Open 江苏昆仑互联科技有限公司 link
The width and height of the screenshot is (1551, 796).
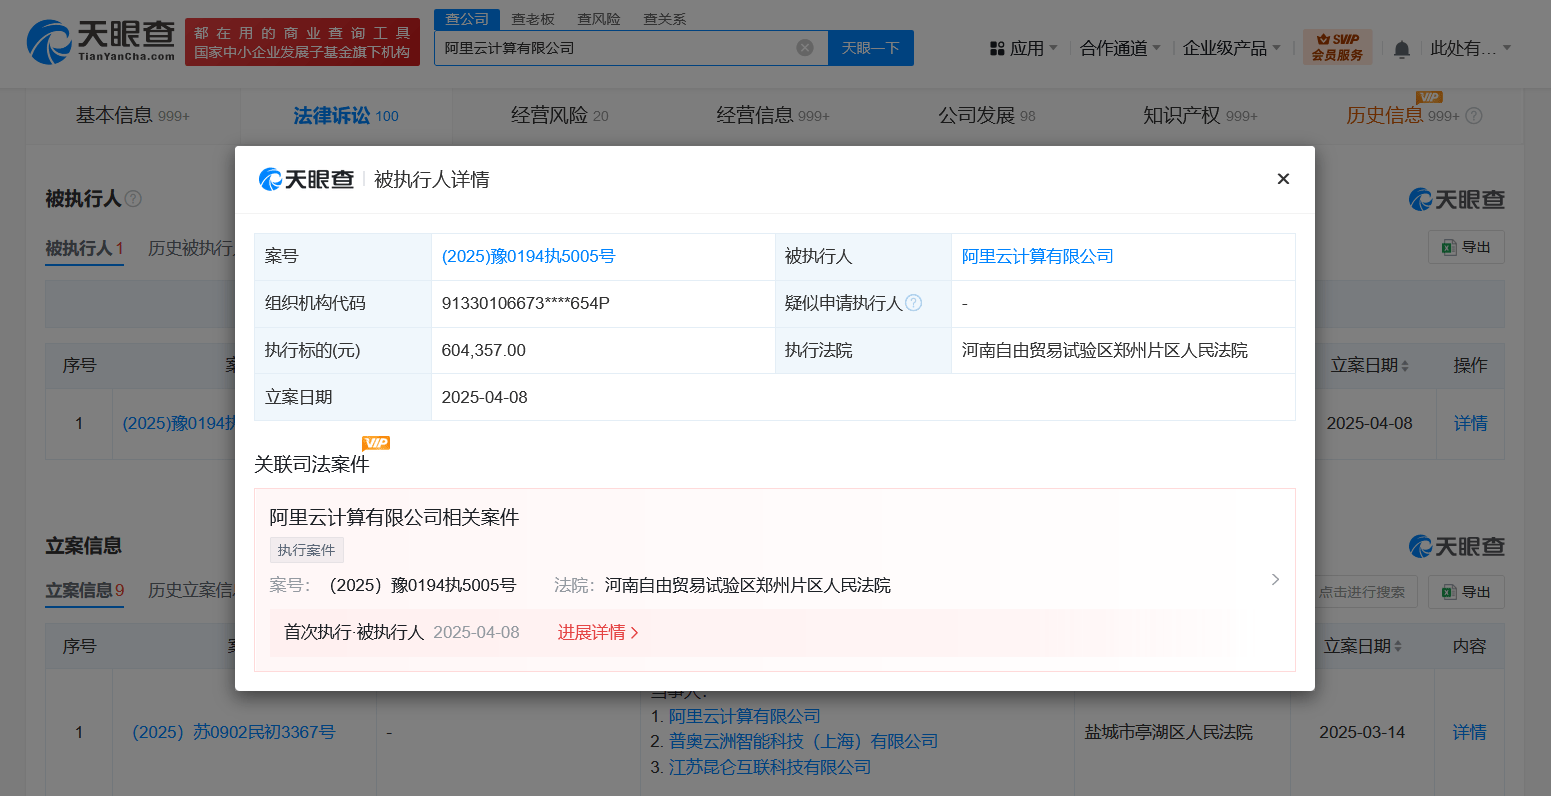click(x=770, y=767)
